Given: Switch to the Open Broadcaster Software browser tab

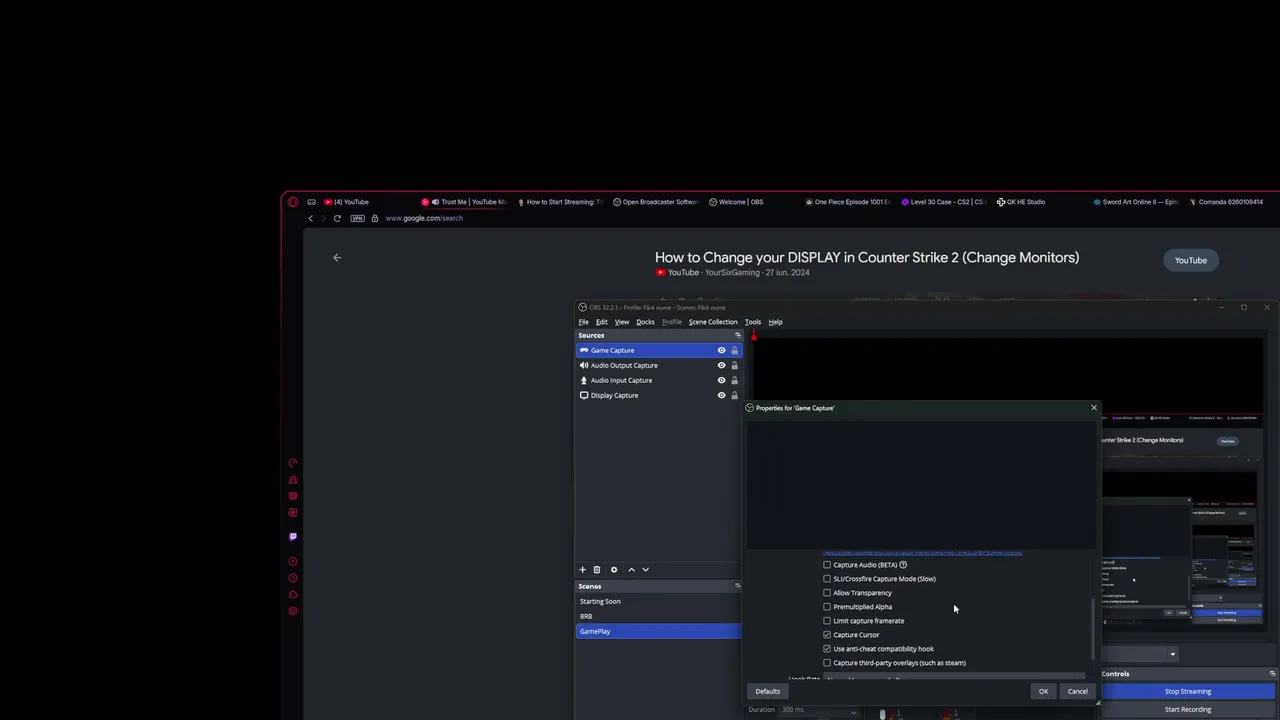Looking at the screenshot, I should pyautogui.click(x=655, y=202).
